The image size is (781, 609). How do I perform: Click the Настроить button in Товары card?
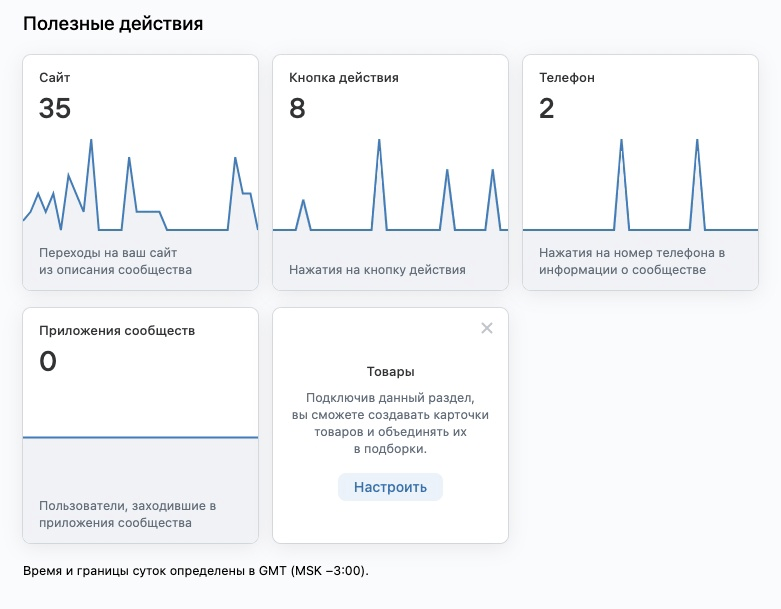coord(390,487)
